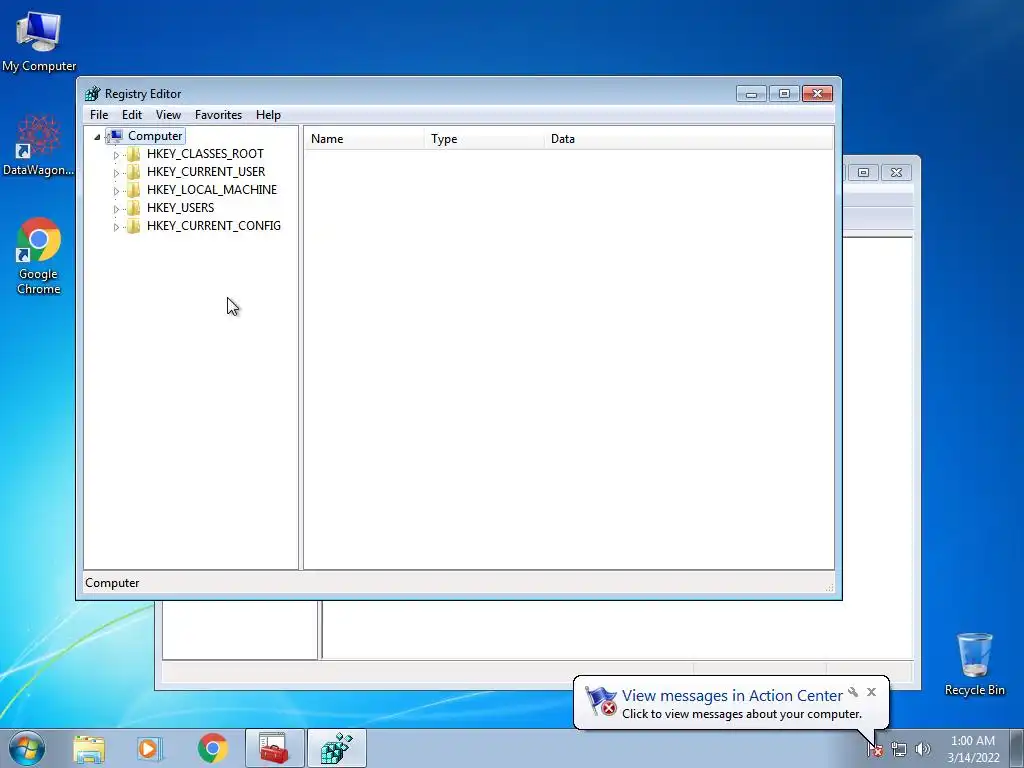Minimize the Registry Editor window
Viewport: 1024px width, 768px height.
pyautogui.click(x=751, y=94)
